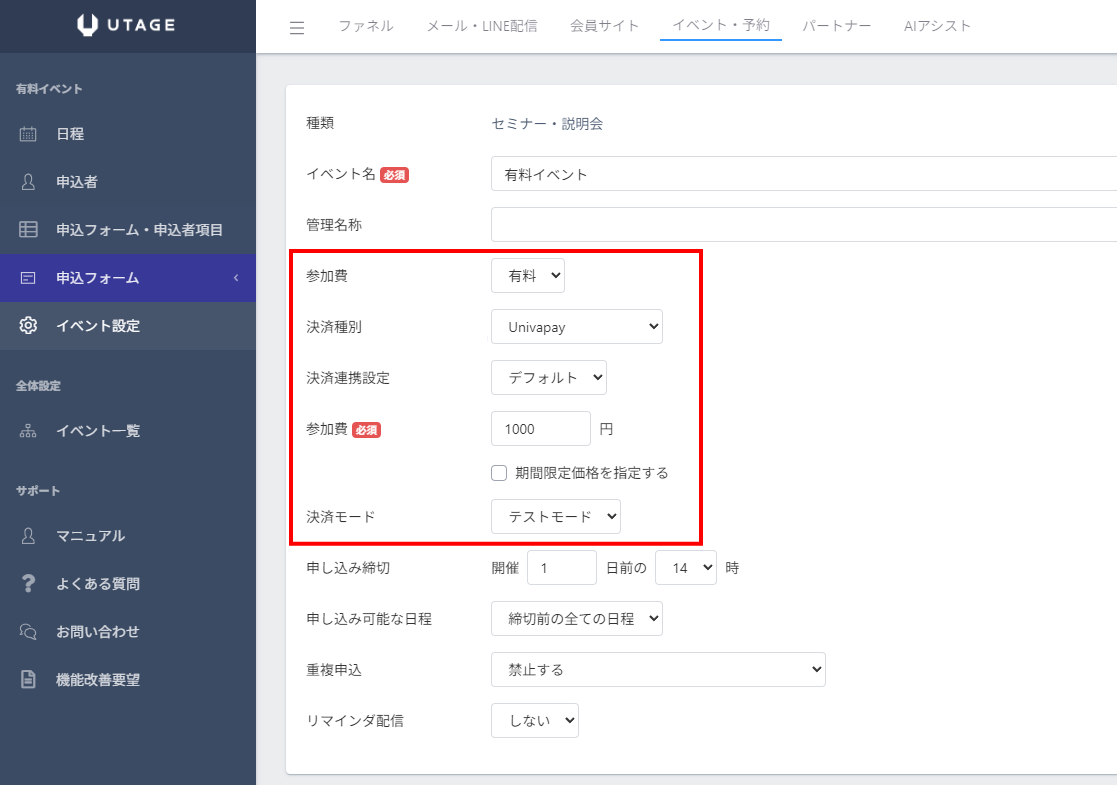Click the person icon beside 申込者
This screenshot has height=785, width=1117.
[x=28, y=182]
